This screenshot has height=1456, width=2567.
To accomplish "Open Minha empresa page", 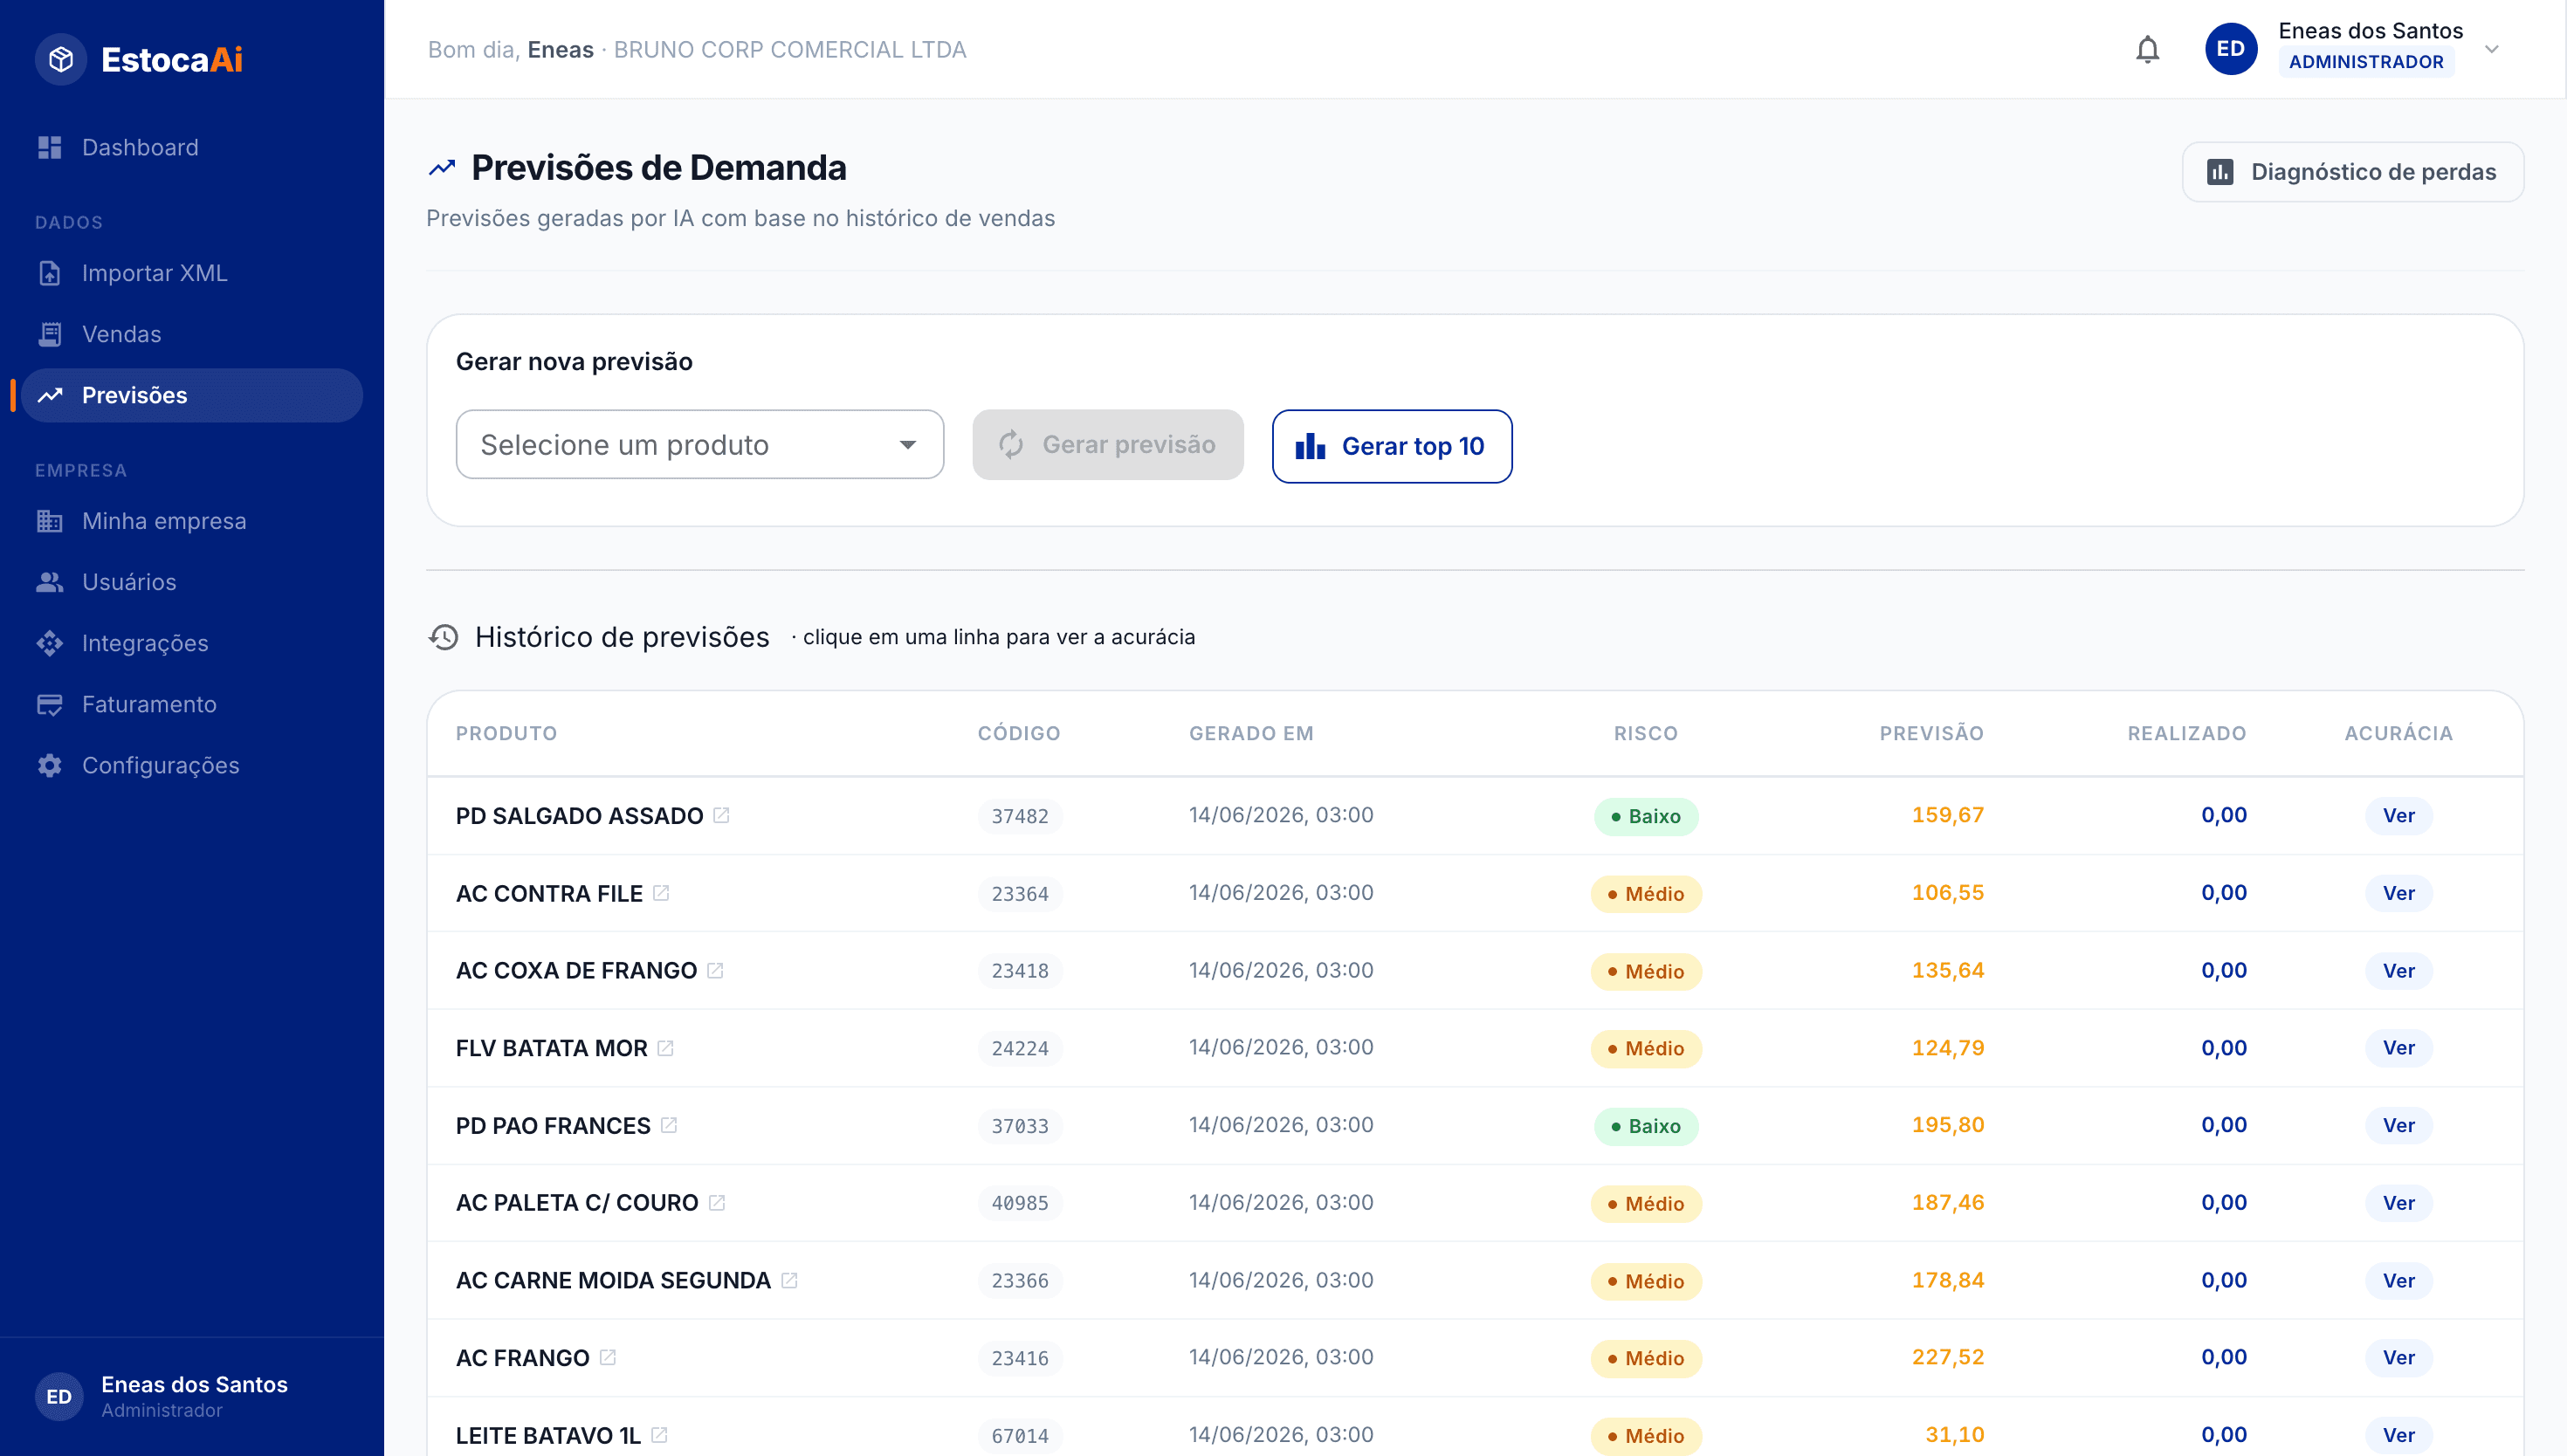I will pos(192,521).
